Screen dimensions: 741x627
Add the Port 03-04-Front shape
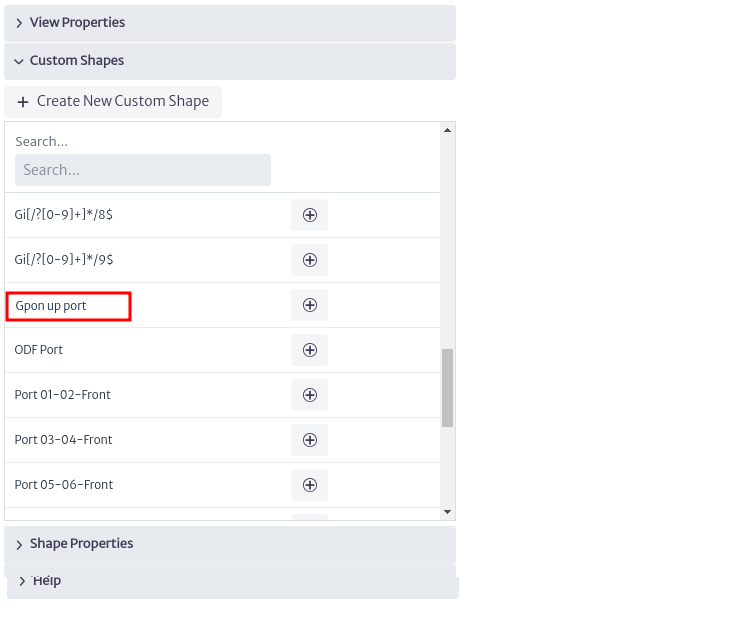[x=310, y=440]
